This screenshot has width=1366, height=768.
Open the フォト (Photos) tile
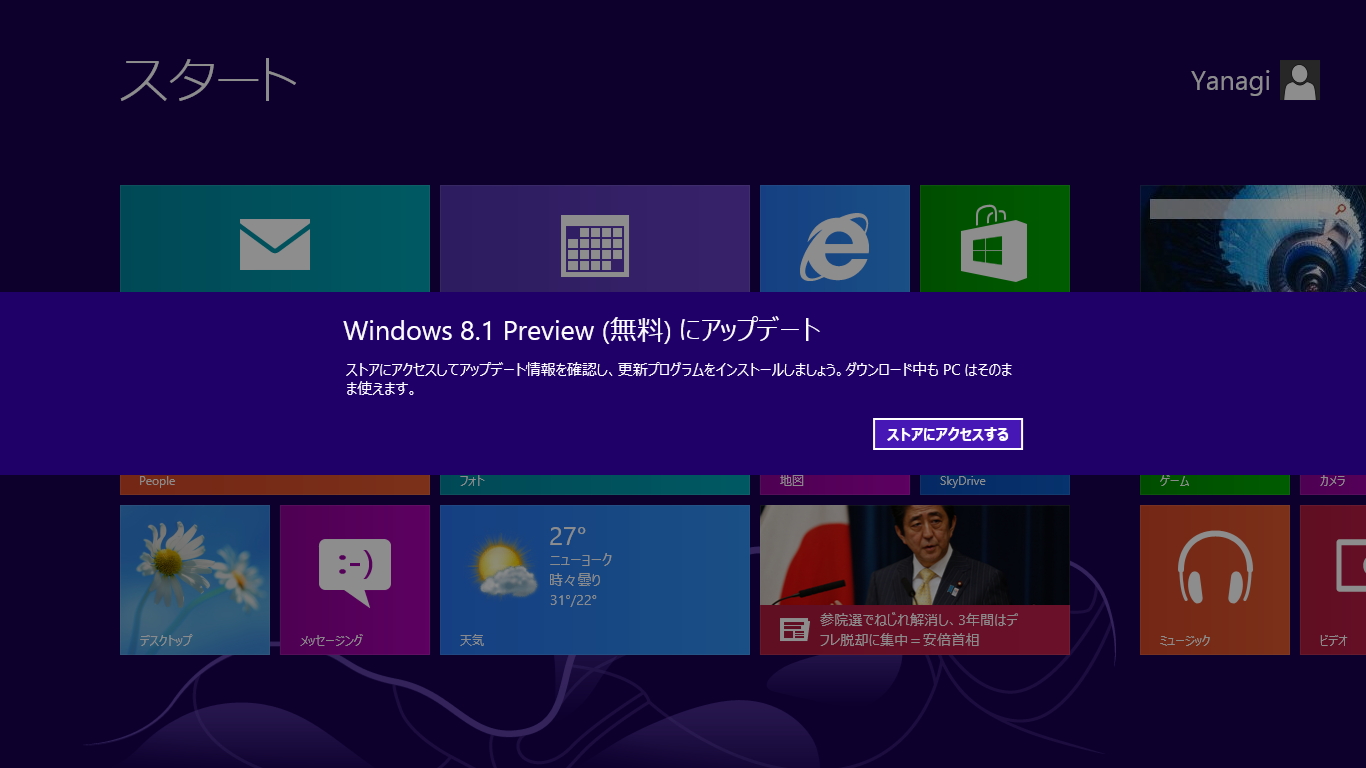tap(594, 481)
